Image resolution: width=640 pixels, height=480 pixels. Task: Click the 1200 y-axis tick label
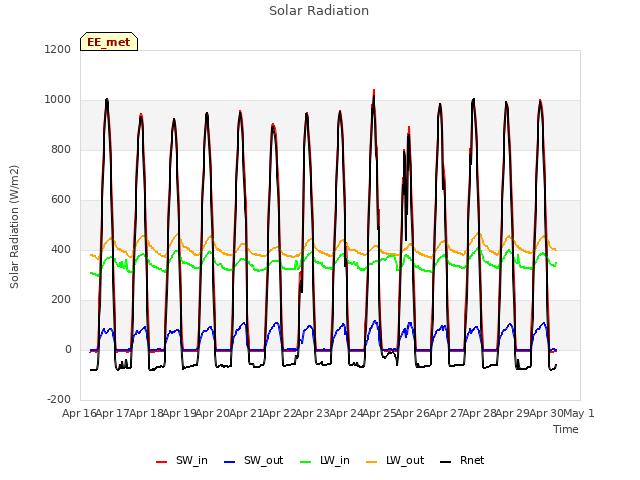pyautogui.click(x=58, y=49)
